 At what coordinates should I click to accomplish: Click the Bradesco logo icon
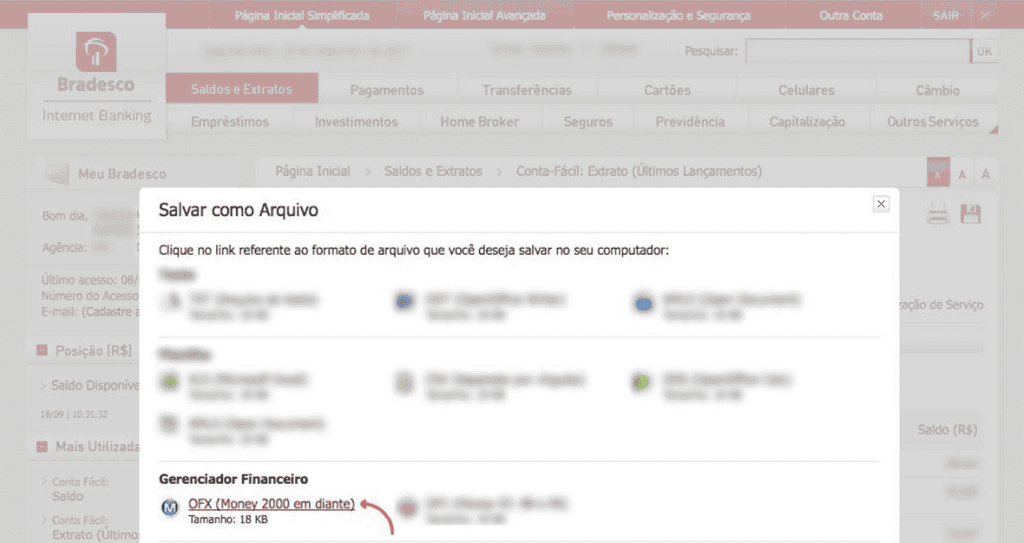(96, 52)
